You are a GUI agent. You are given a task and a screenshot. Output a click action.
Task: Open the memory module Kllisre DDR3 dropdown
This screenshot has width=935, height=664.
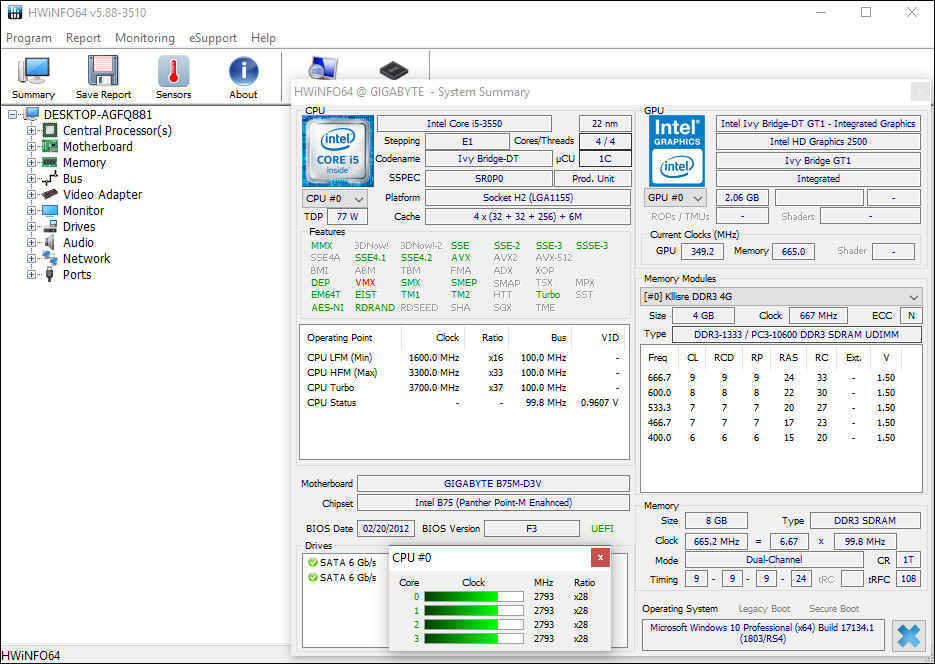click(x=781, y=297)
